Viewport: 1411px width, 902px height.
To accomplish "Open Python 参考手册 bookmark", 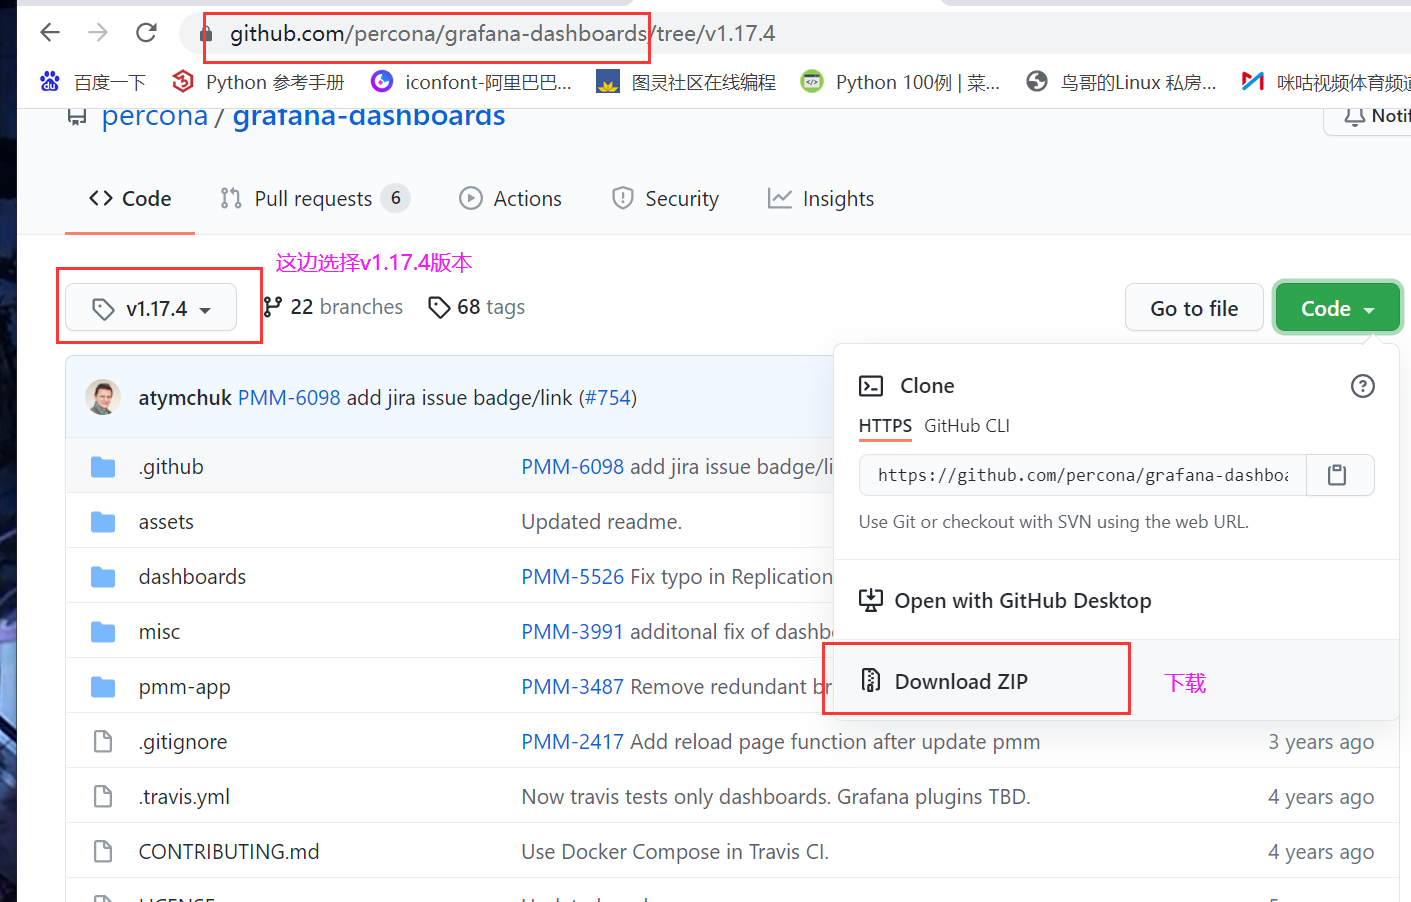I will tap(259, 82).
